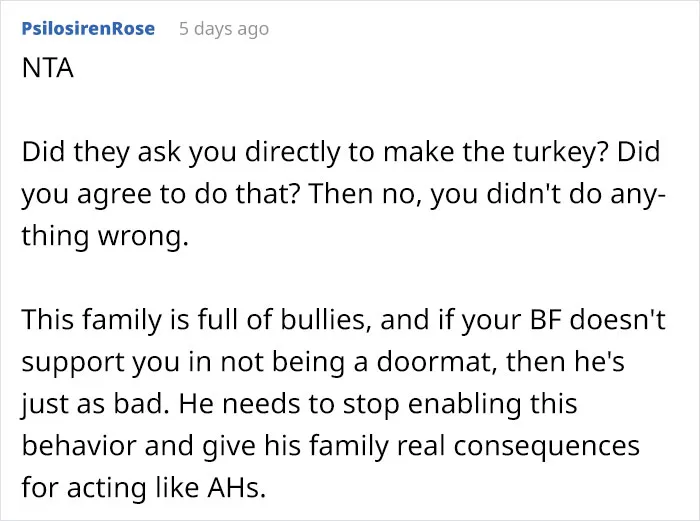Click the phrase 'just as bad.'
This screenshot has height=521, width=700.
[x=96, y=404]
